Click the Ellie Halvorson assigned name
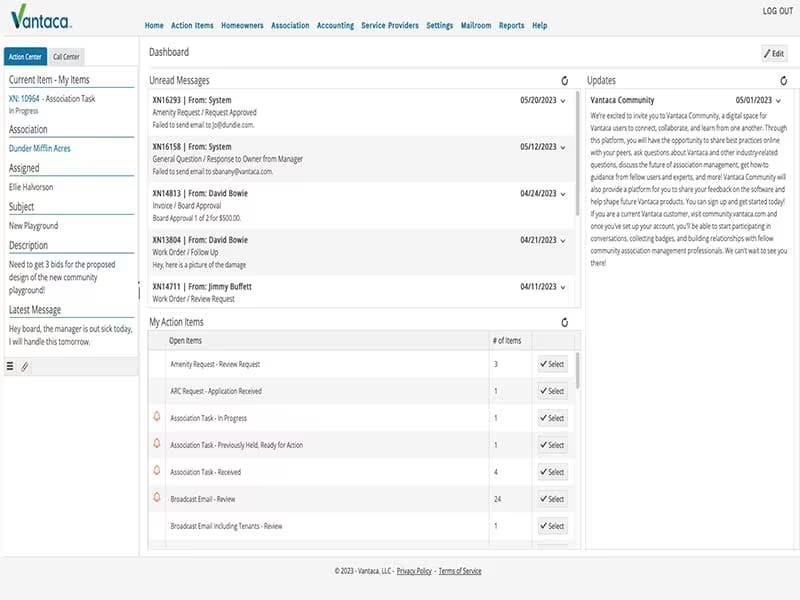 click(31, 187)
